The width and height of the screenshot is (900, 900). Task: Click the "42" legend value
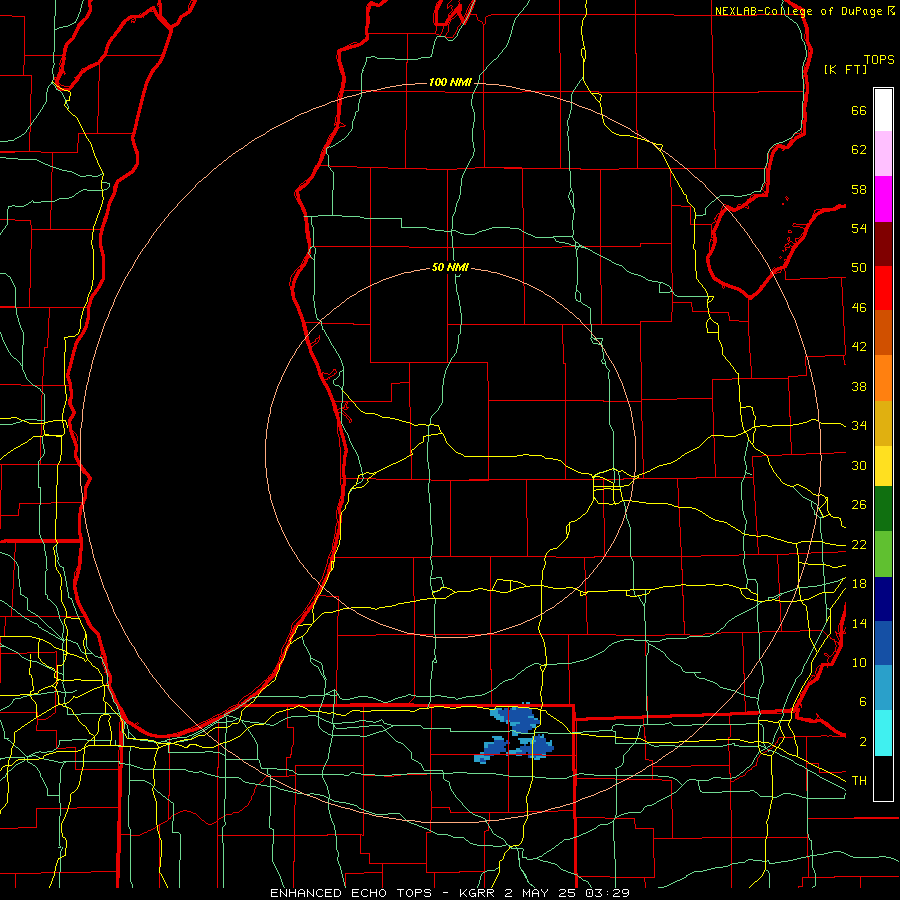pos(859,347)
